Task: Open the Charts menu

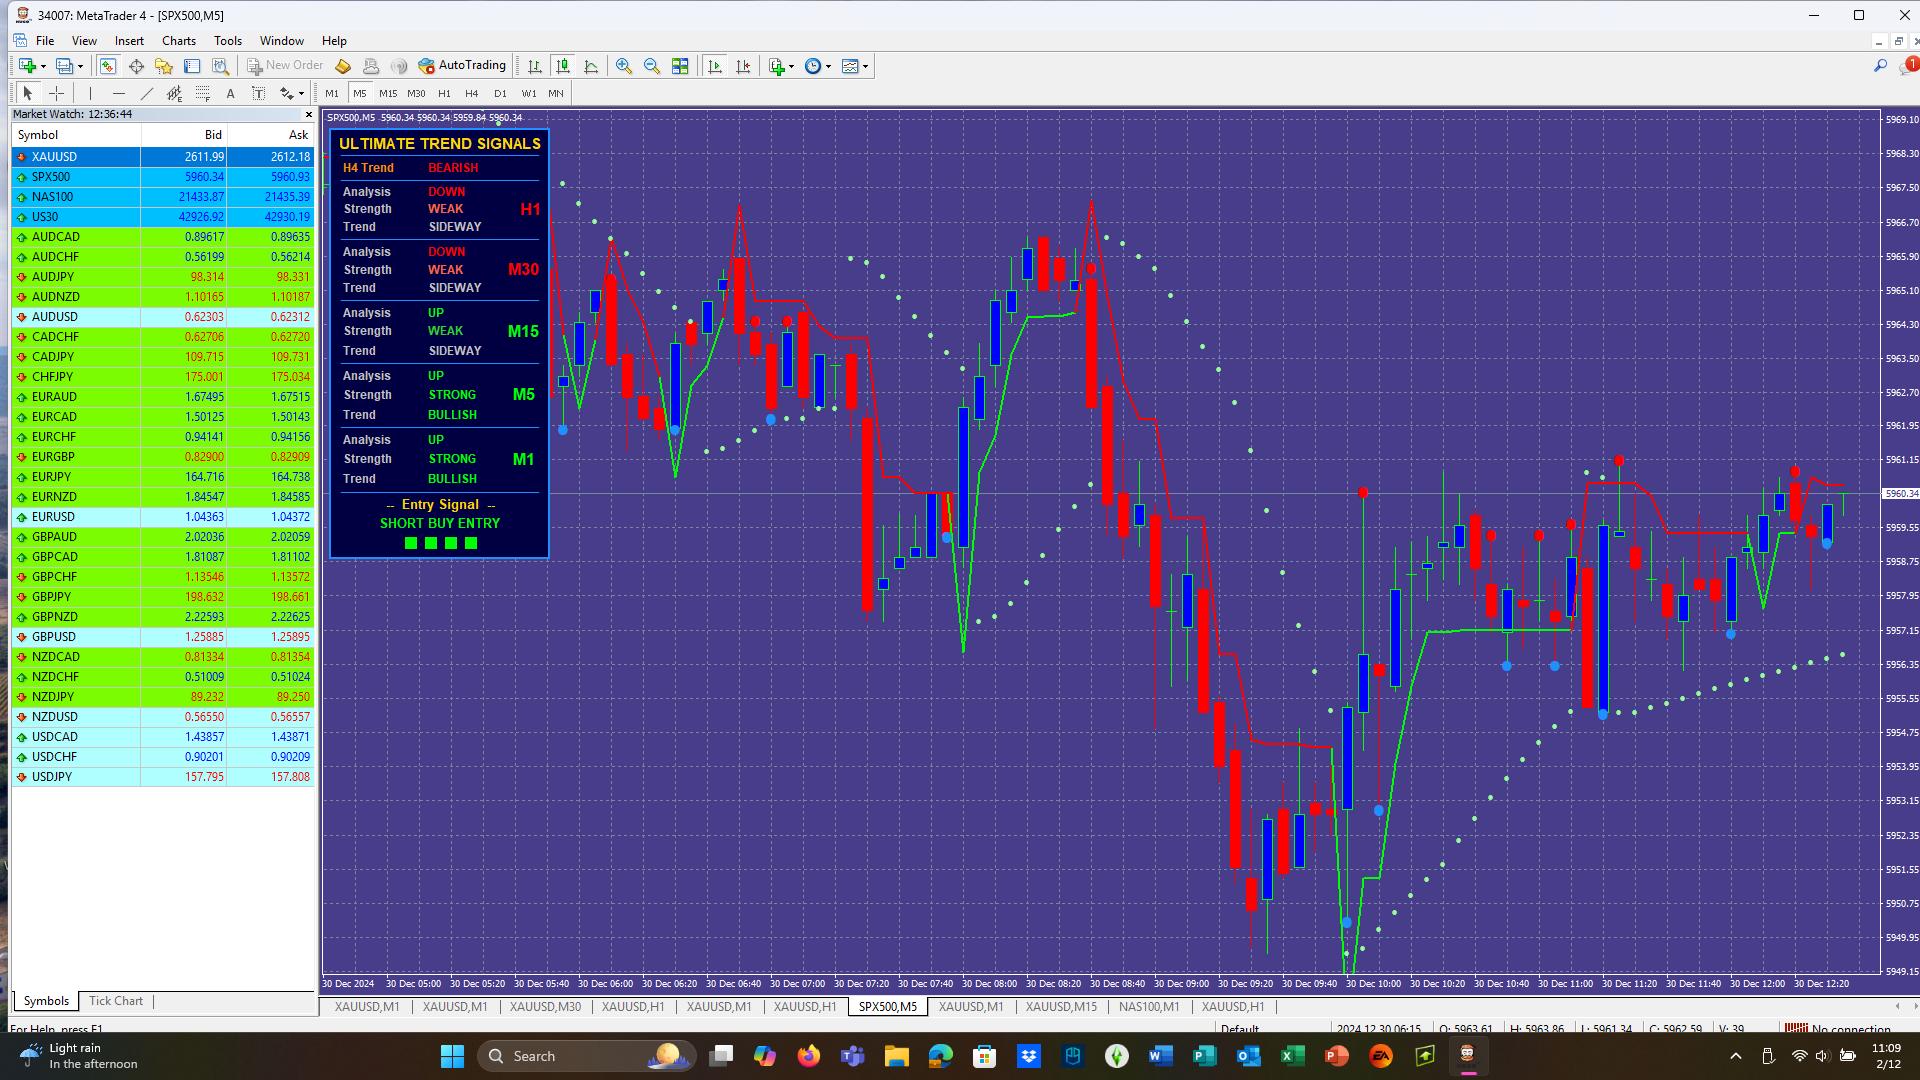Action: 179,41
